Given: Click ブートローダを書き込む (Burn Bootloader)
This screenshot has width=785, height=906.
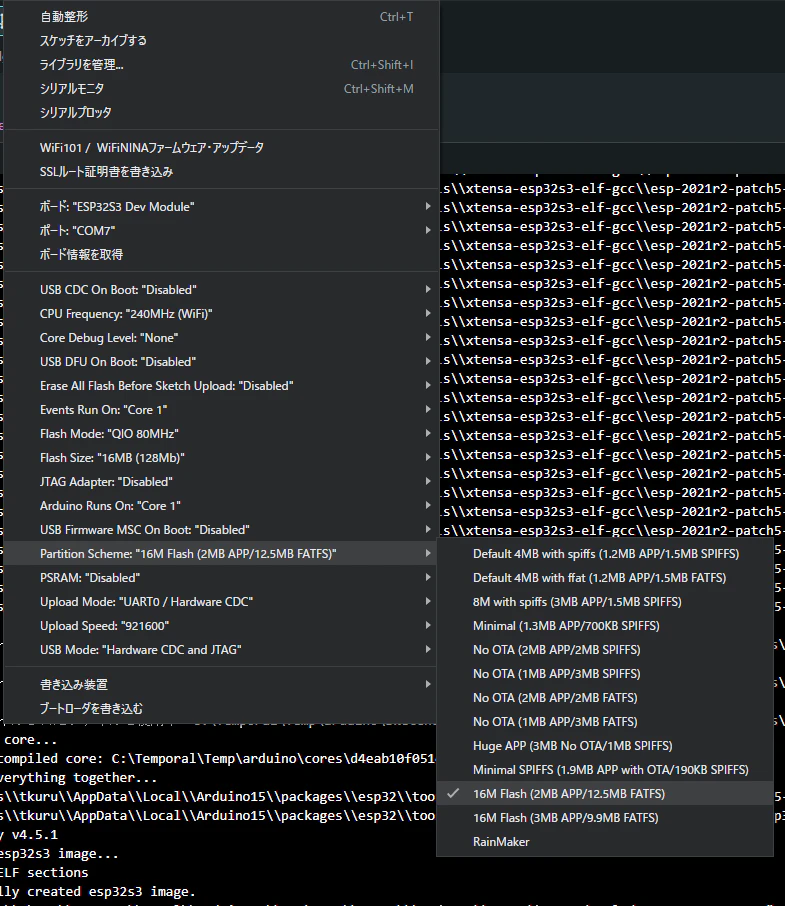Looking at the screenshot, I should (x=221, y=708).
